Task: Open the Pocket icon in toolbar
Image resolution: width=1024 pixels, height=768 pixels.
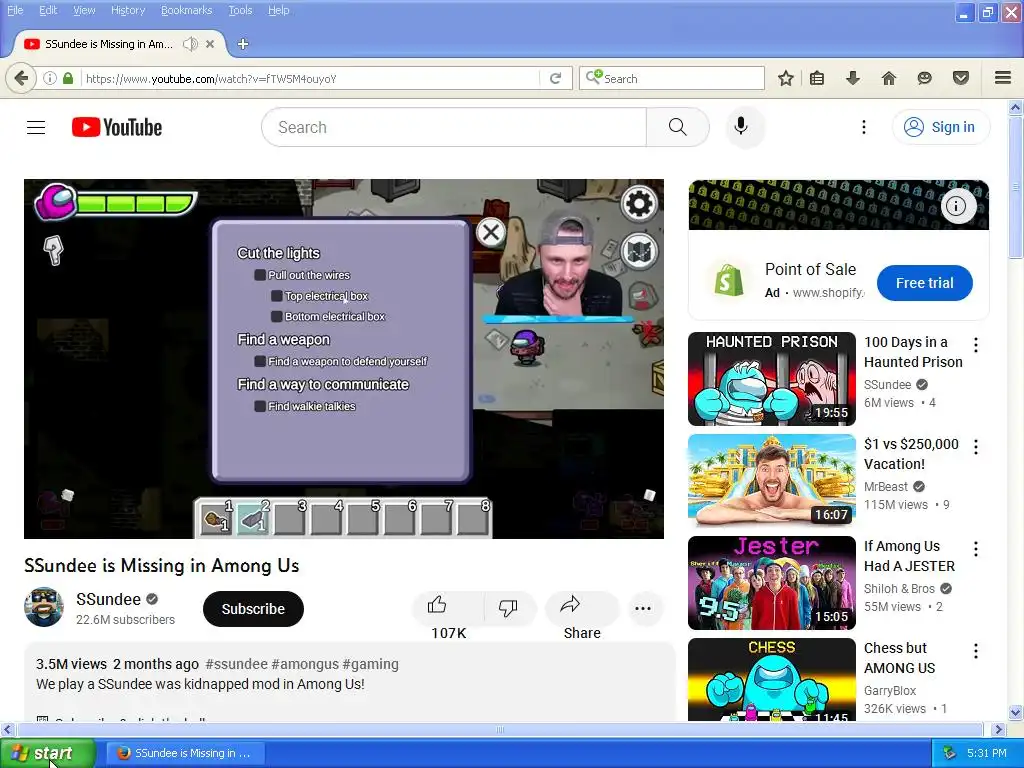Action: (960, 78)
